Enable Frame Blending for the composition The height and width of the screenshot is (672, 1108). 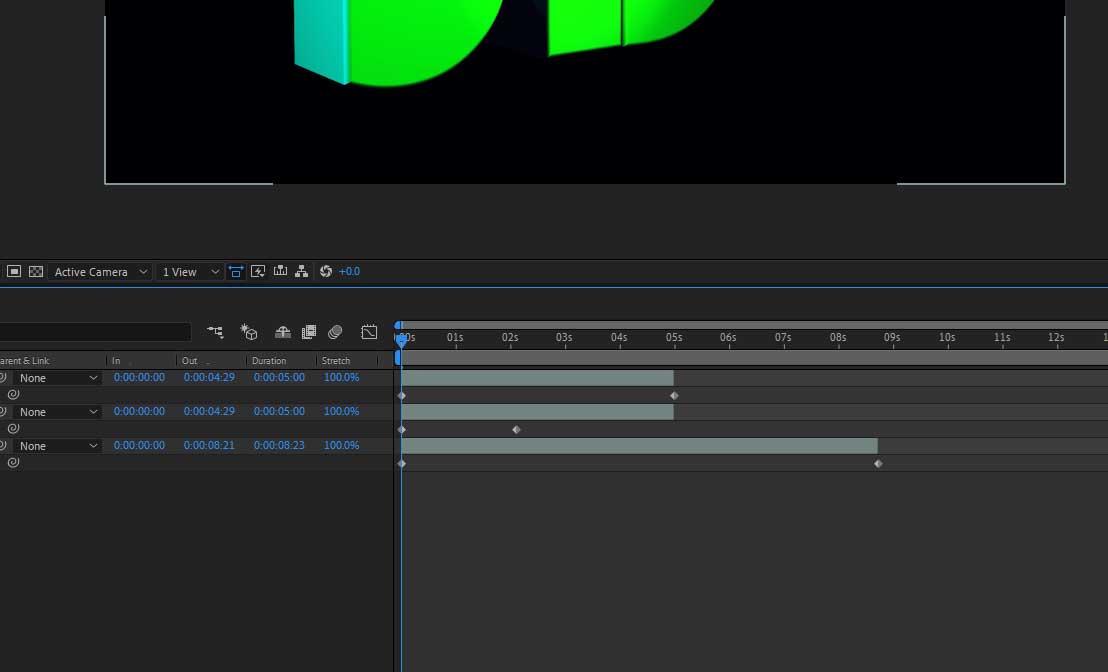point(308,332)
